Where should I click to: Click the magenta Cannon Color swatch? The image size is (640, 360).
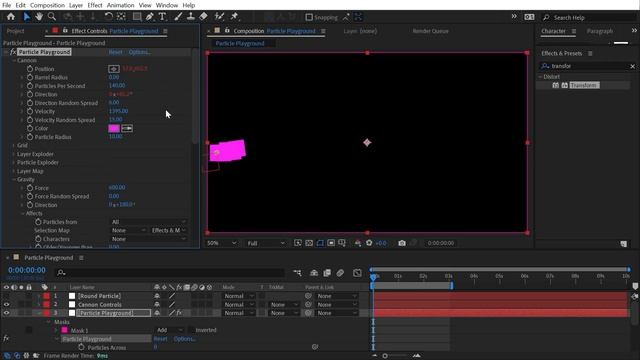[114, 129]
